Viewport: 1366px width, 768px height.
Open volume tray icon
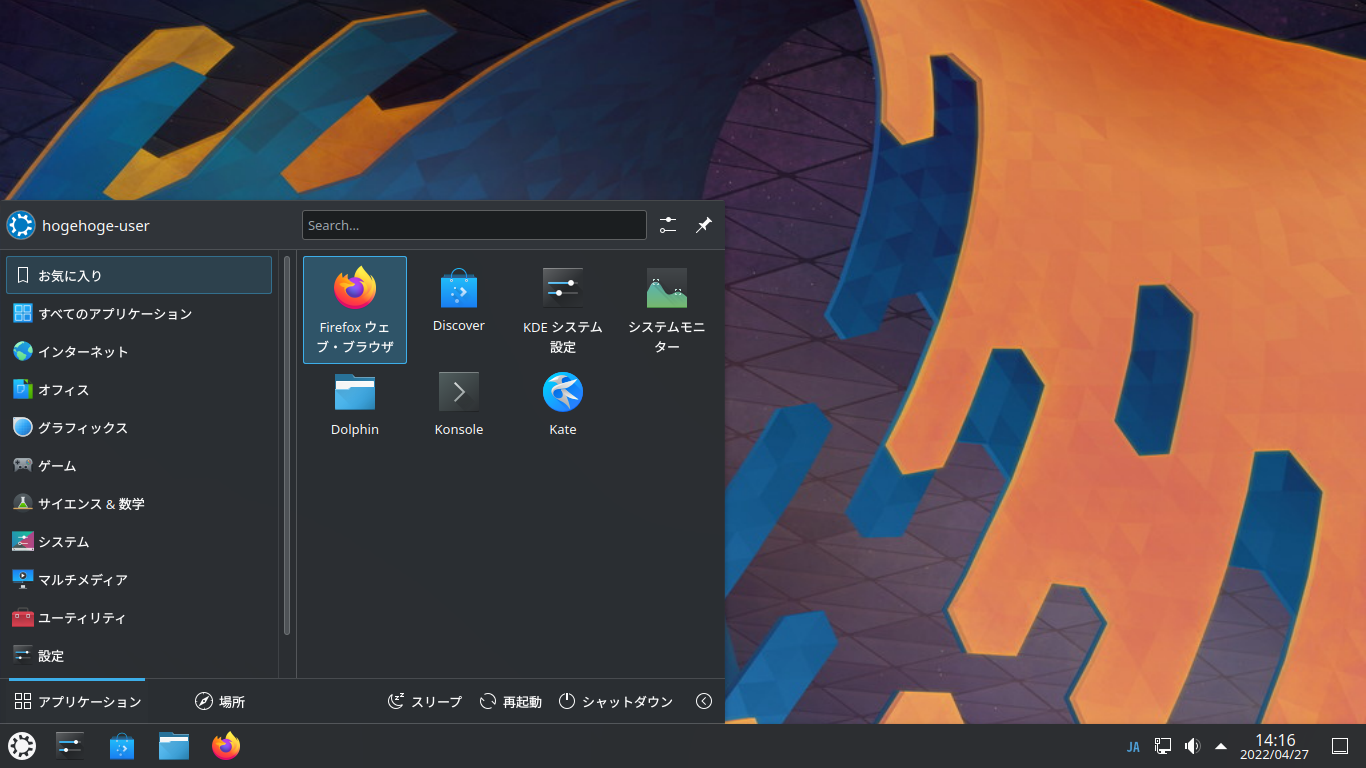click(1192, 746)
